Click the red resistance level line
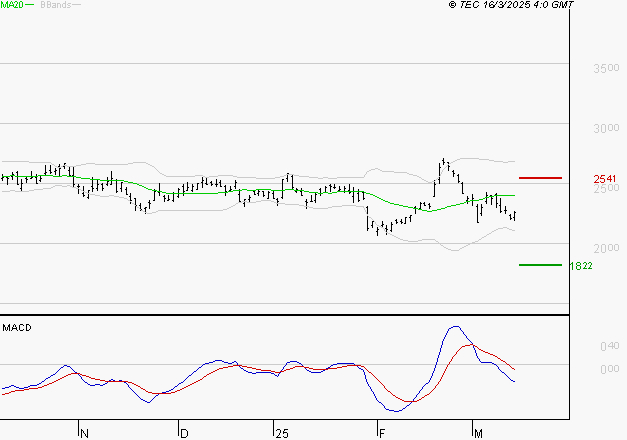 540,178
